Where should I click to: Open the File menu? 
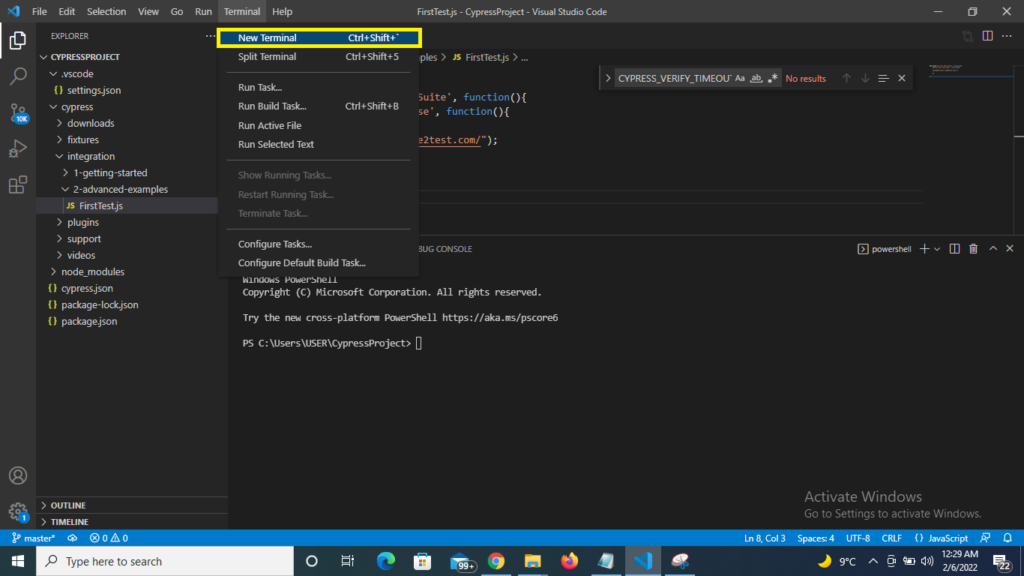coord(39,12)
